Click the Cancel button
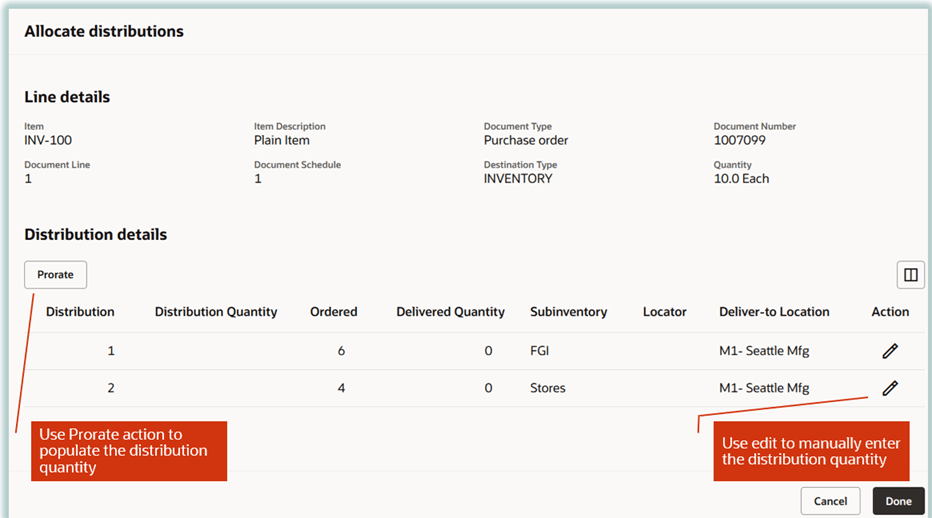 click(830, 501)
